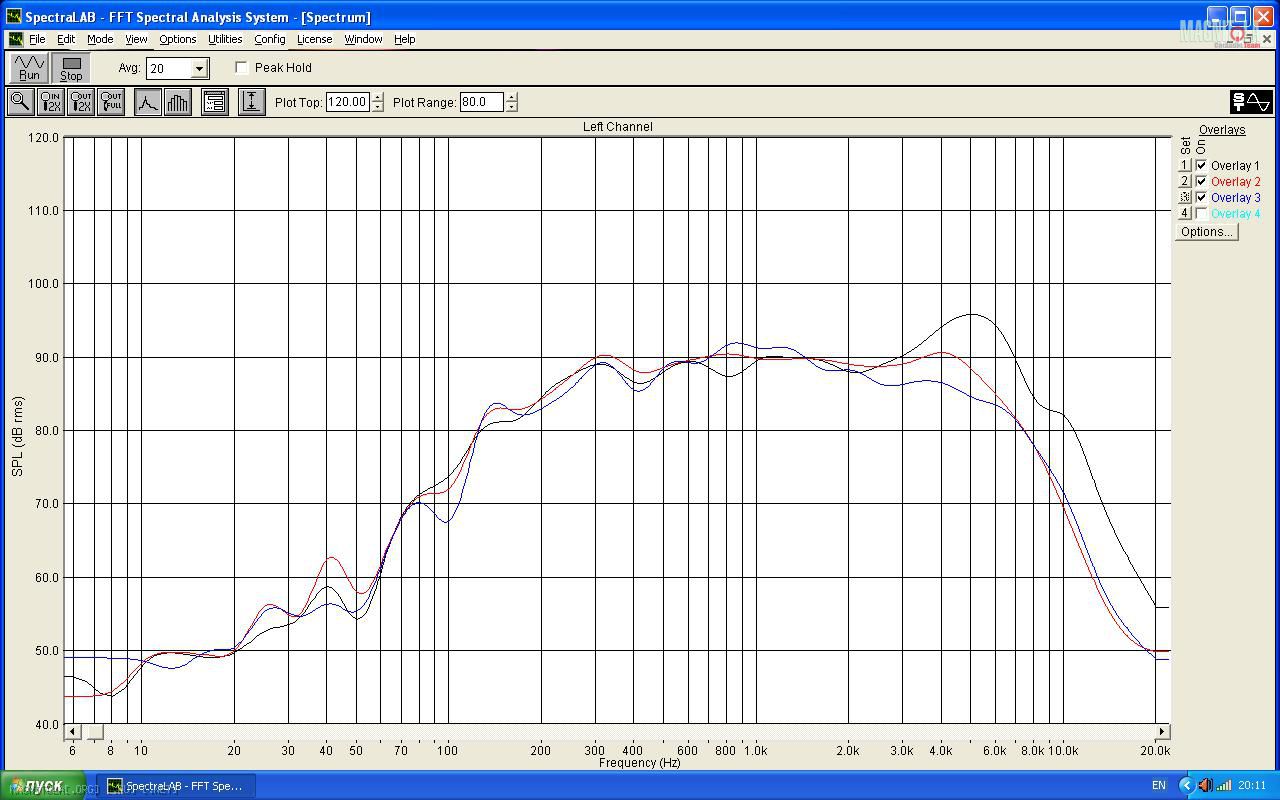Click the zoom out 2X icon
The image size is (1280, 800).
(x=81, y=102)
